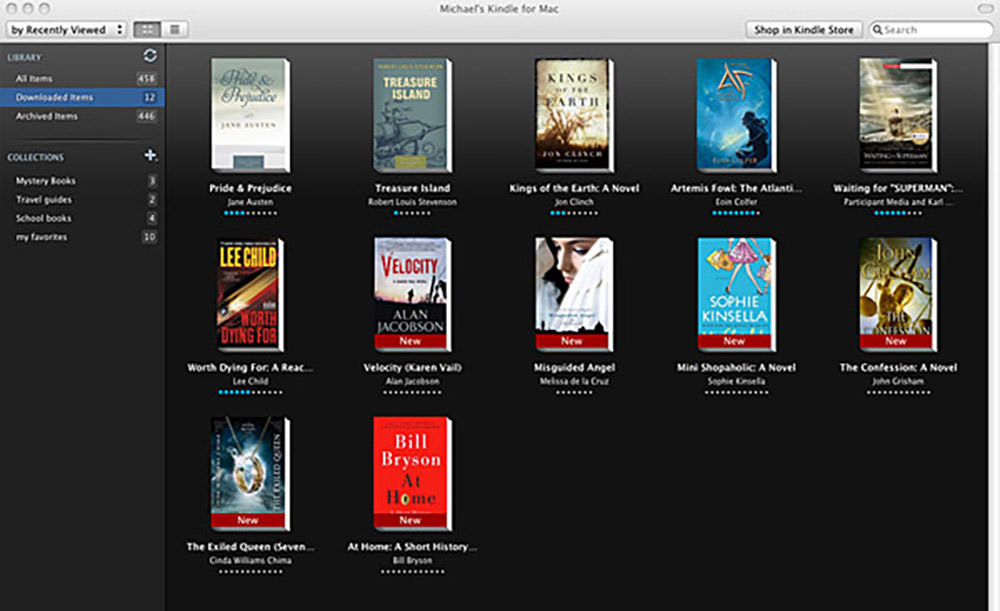
Task: Open the Mystery Books collection
Action: tap(82, 181)
